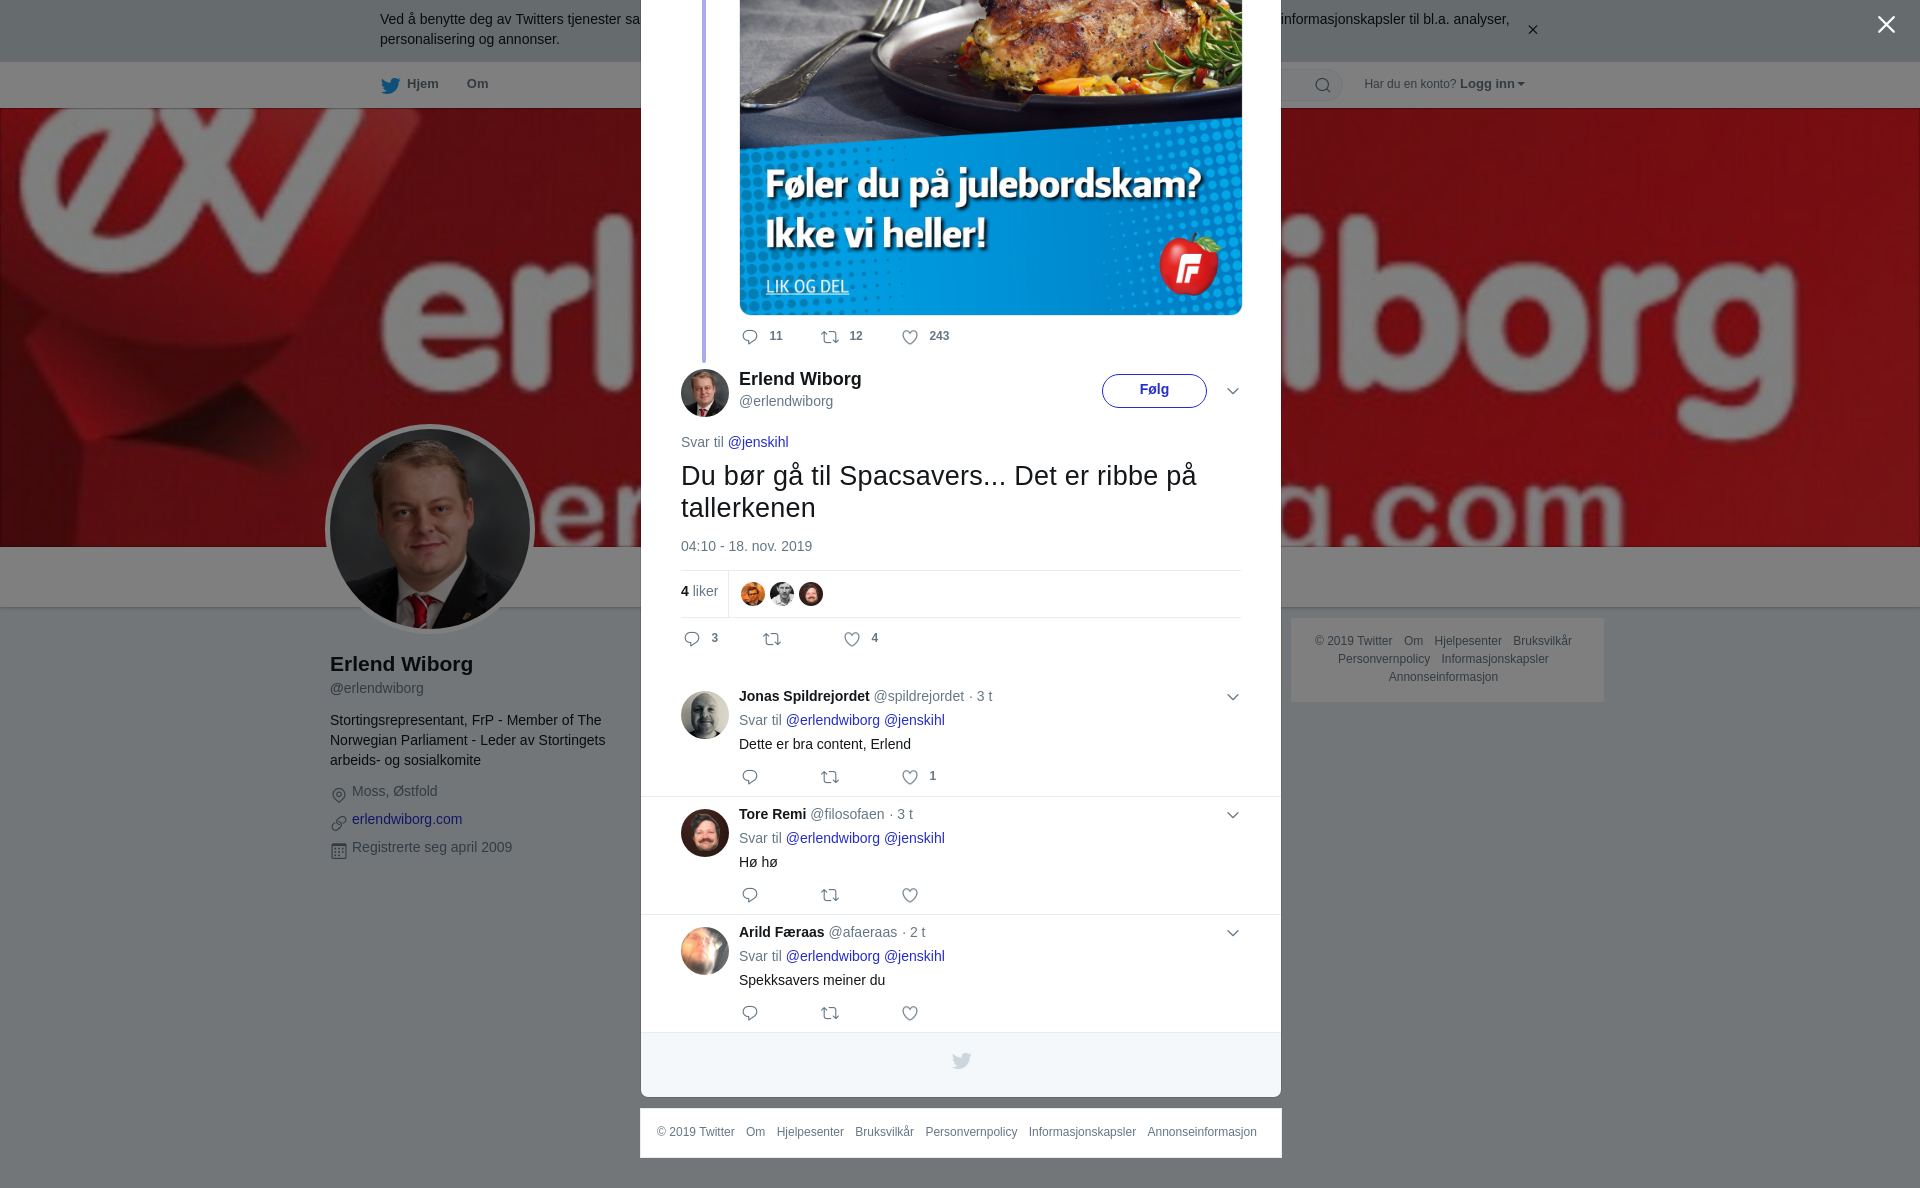Like Jonas Spildrejordet's reply
The height and width of the screenshot is (1188, 1920).
pyautogui.click(x=910, y=777)
